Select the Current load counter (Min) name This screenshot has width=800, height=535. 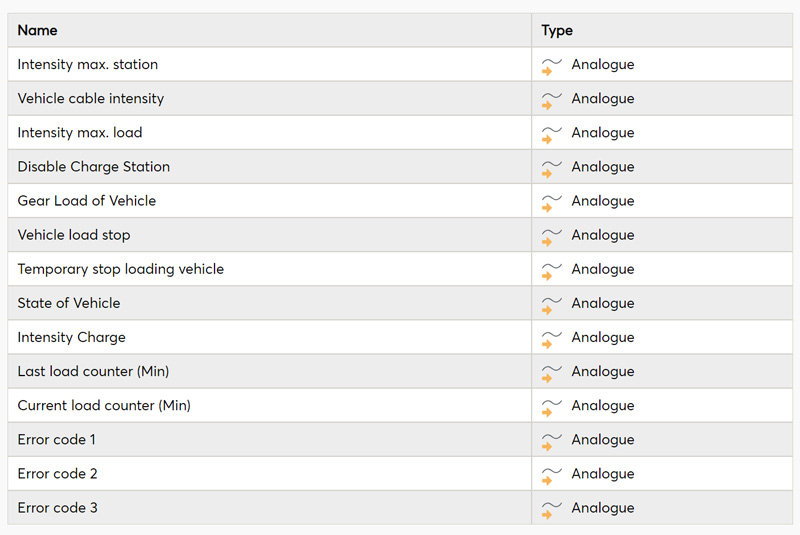tap(104, 405)
